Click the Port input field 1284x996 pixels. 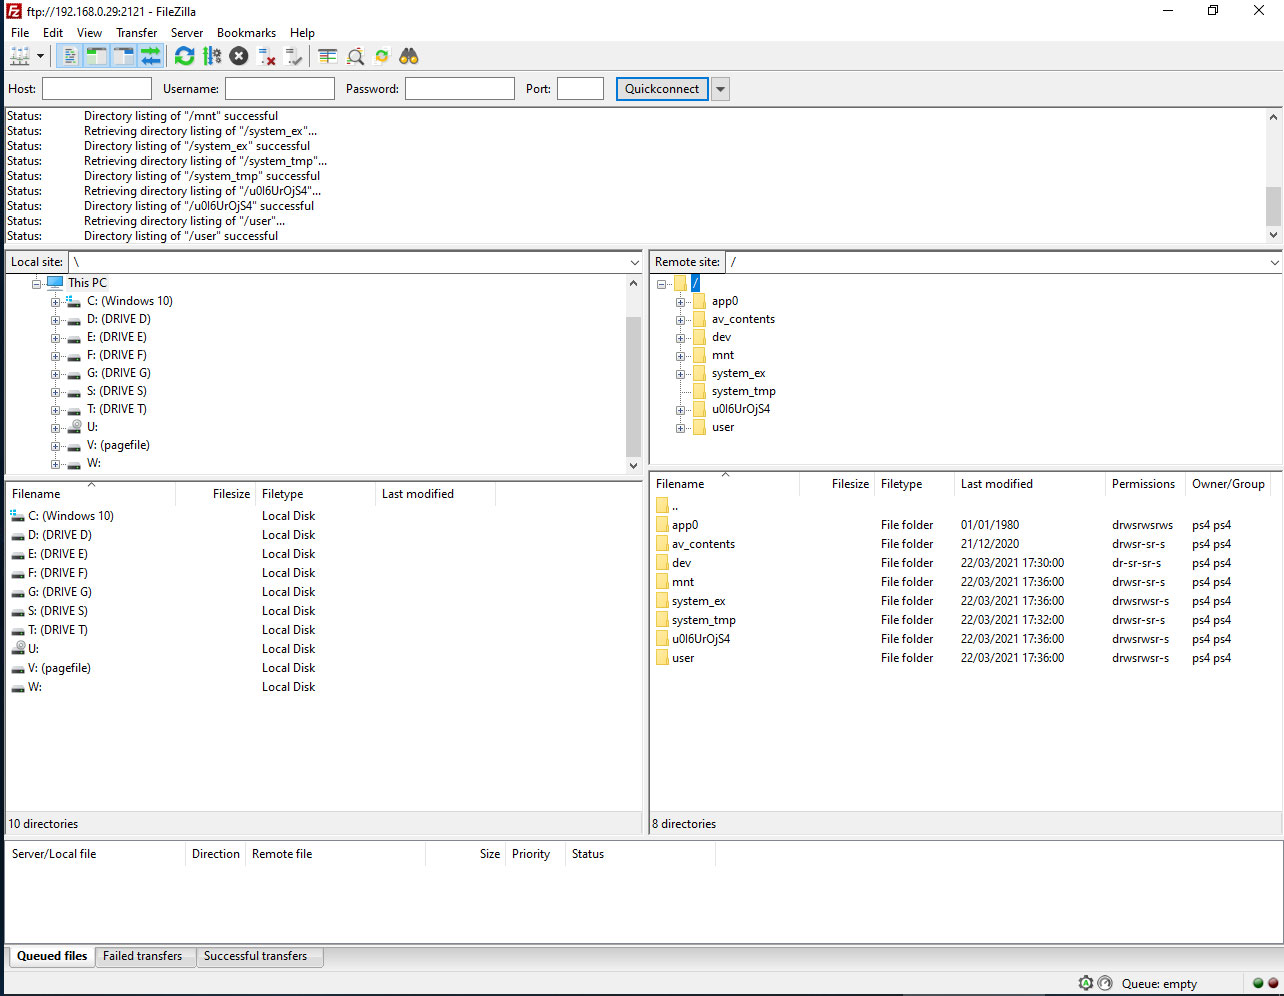pyautogui.click(x=580, y=89)
